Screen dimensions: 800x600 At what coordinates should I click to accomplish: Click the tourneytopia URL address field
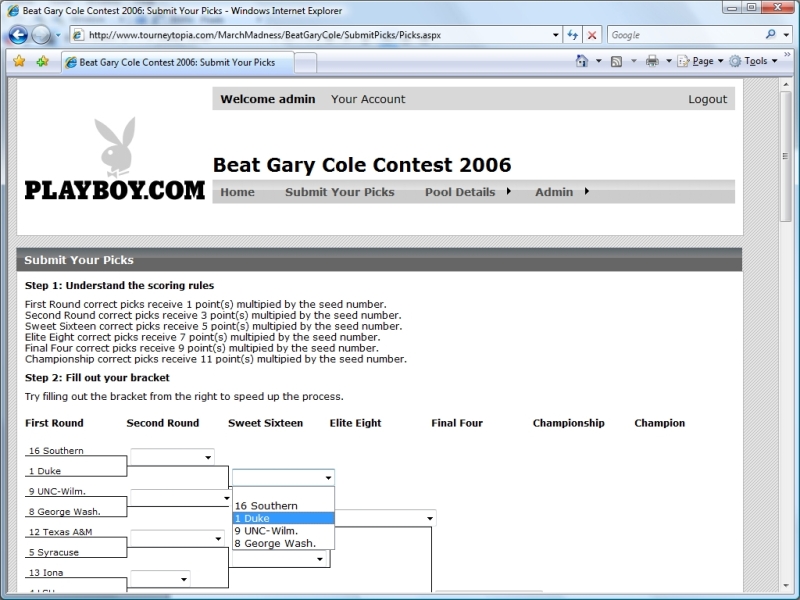pos(315,35)
